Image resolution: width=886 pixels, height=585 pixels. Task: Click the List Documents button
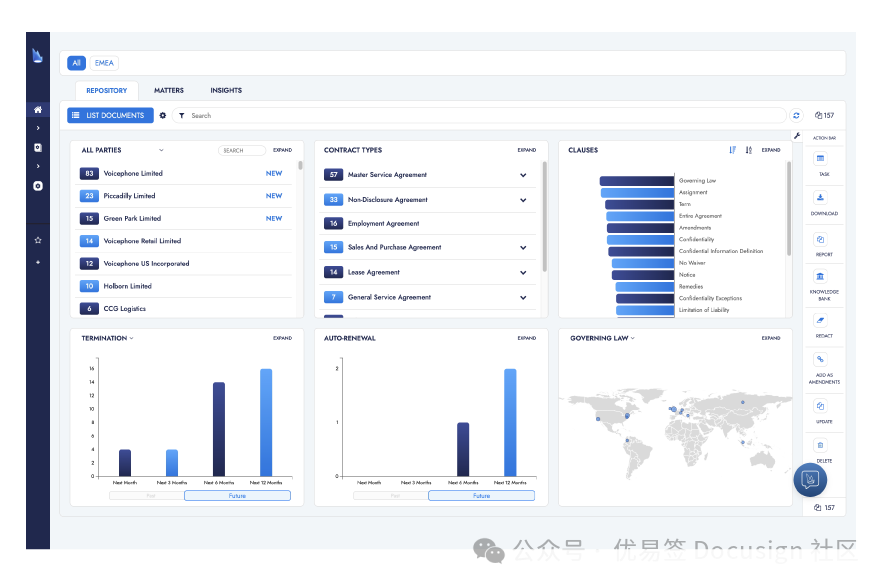click(x=110, y=115)
